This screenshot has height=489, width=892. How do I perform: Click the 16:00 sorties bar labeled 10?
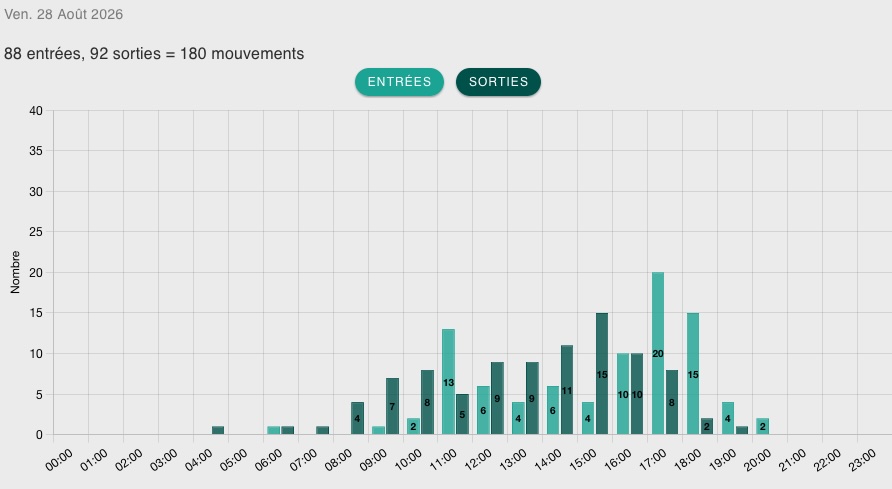click(x=637, y=394)
